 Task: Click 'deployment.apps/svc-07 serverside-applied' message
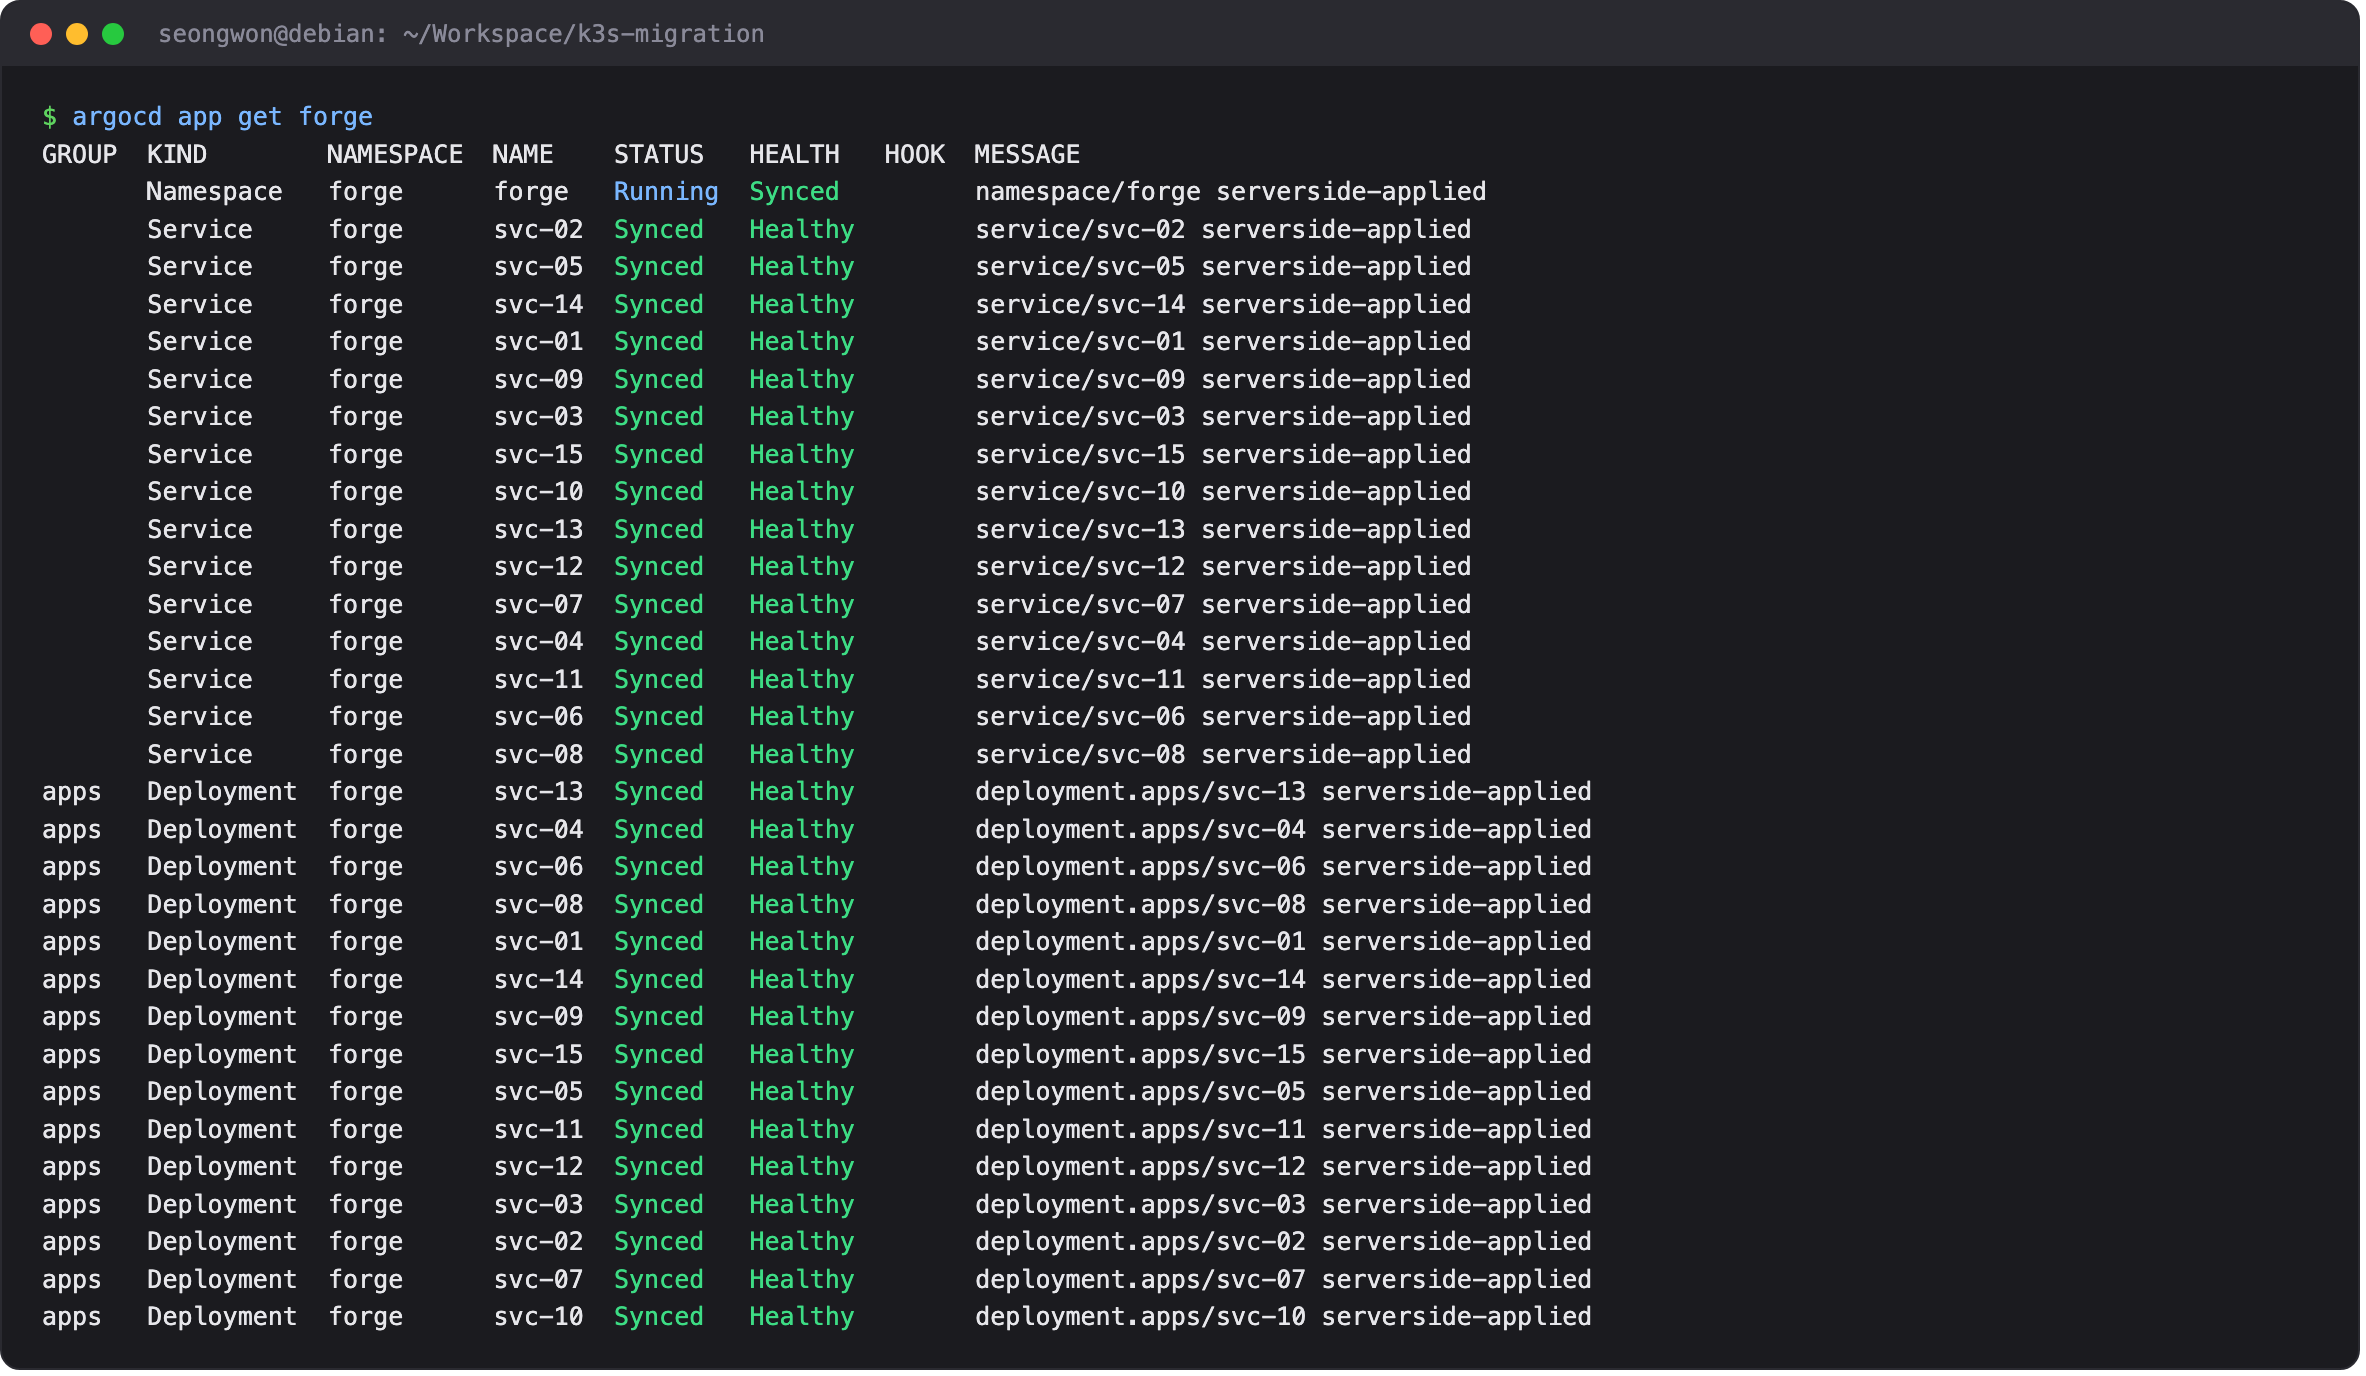click(x=1283, y=1280)
